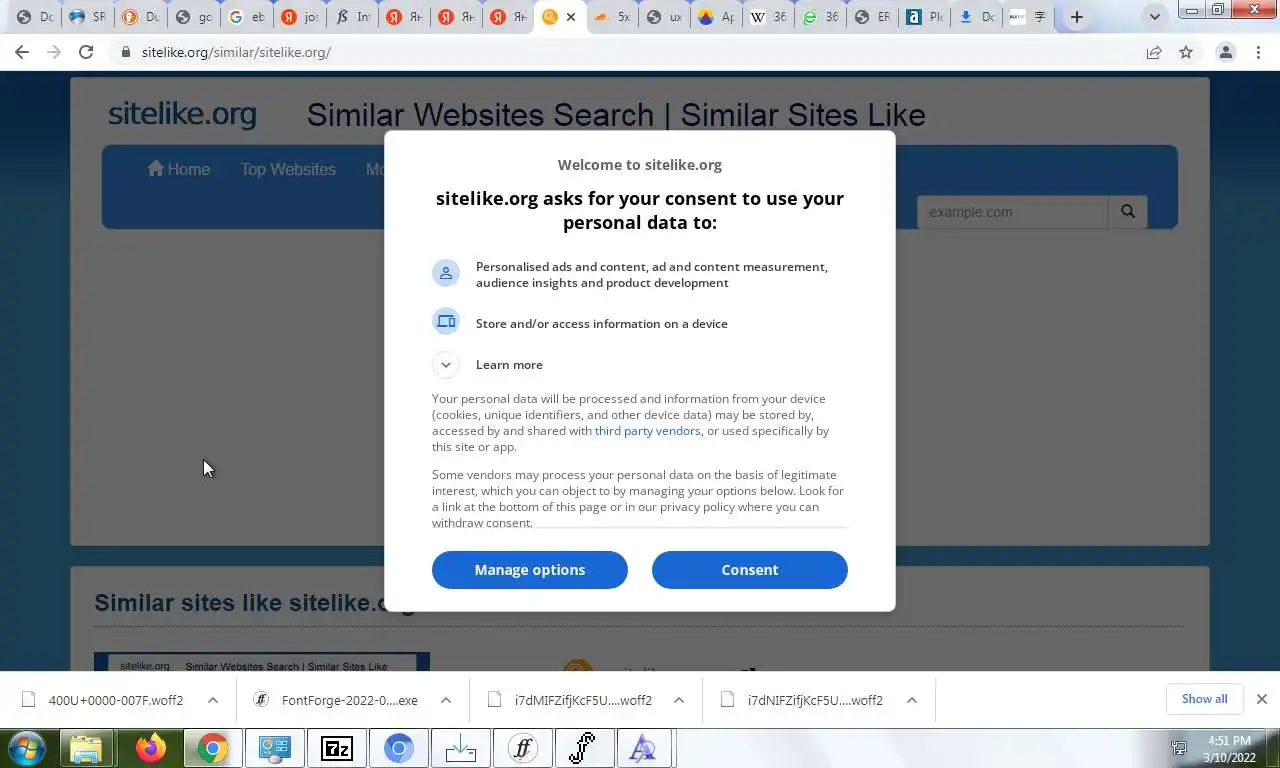1280x768 pixels.
Task: Click the device icon for store information
Action: (446, 321)
